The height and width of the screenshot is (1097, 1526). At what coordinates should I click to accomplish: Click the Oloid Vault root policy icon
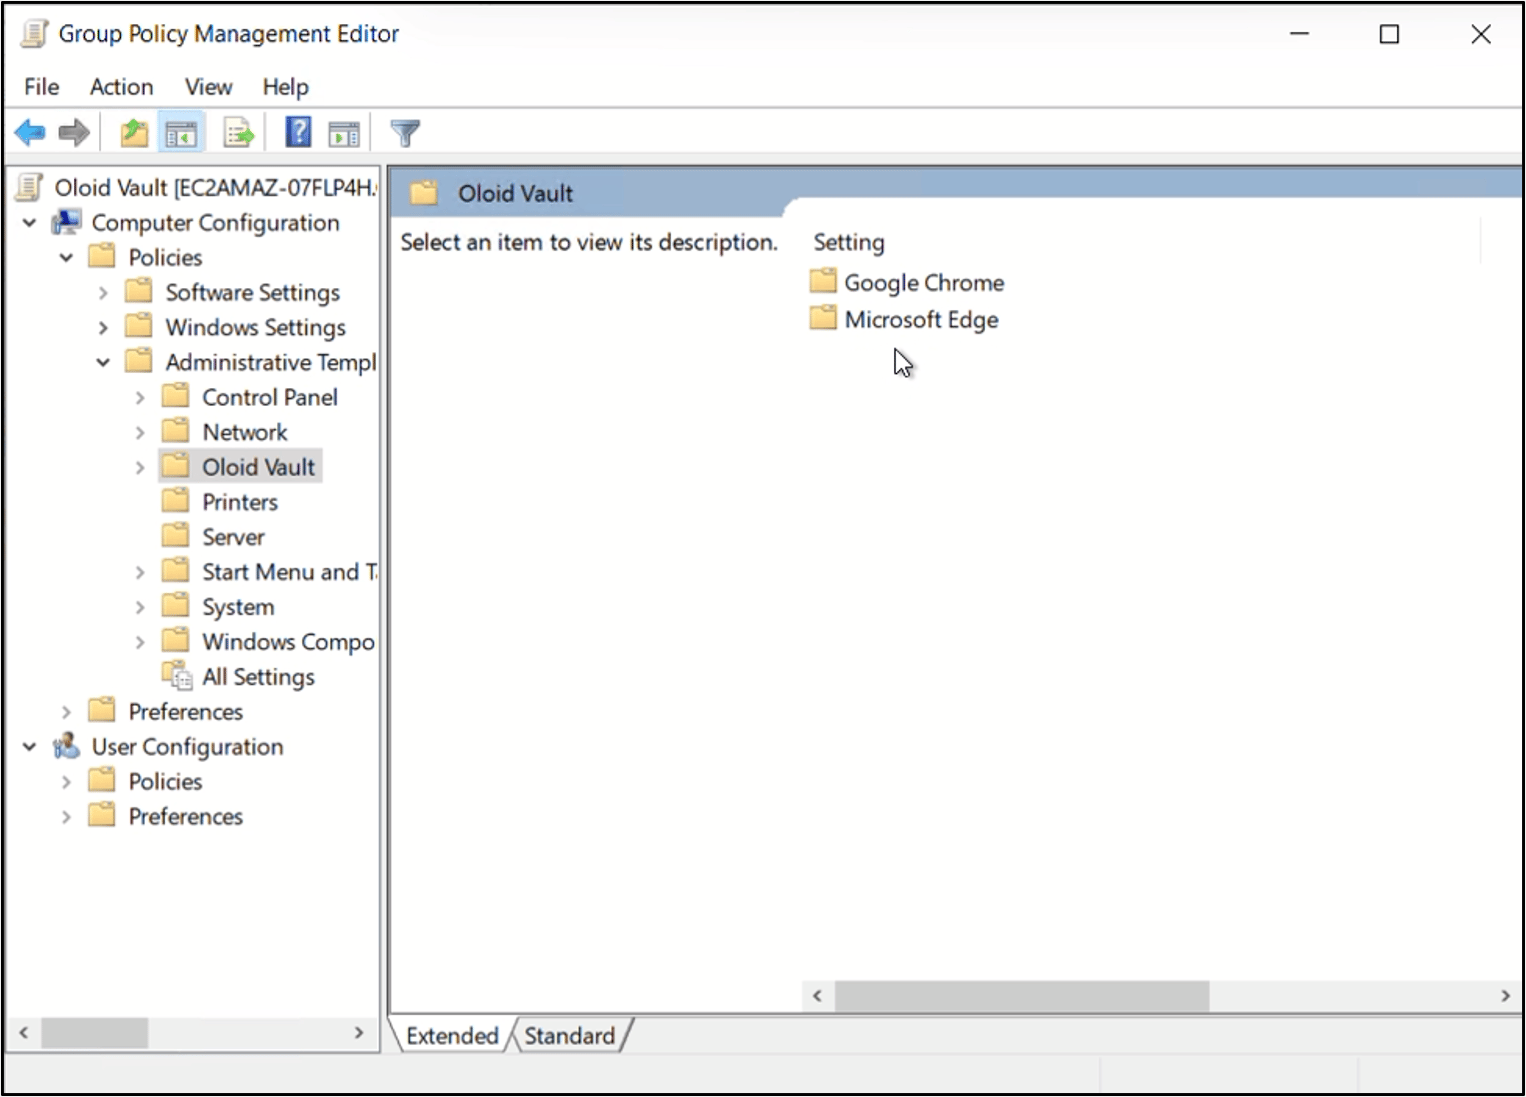coord(30,187)
